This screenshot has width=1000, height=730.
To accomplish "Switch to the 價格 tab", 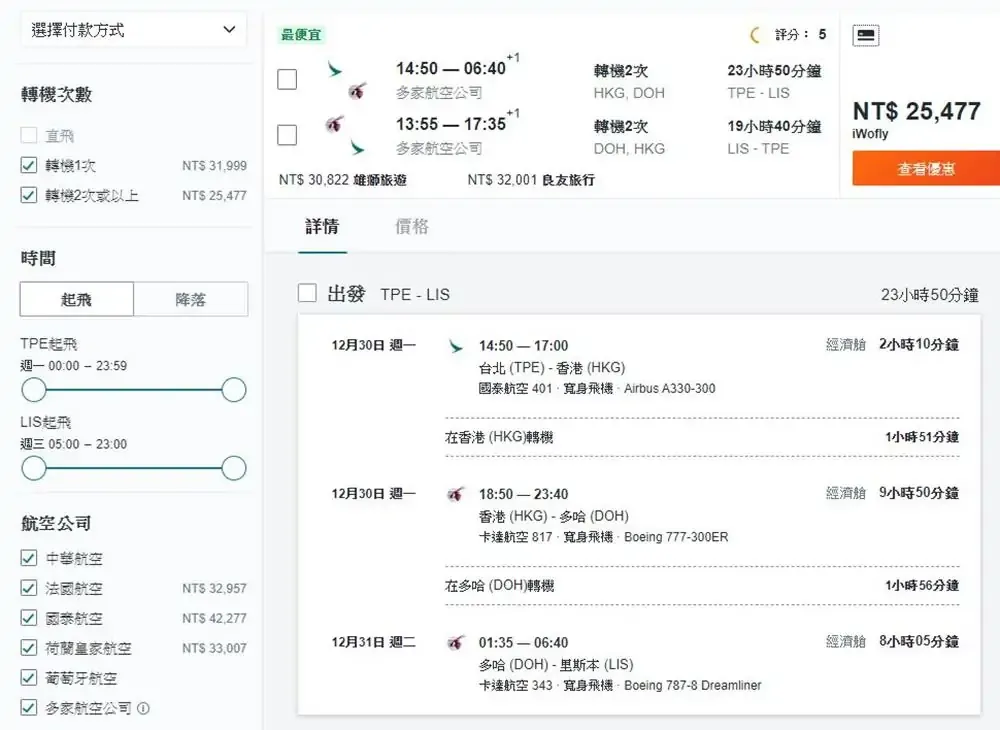I will point(412,227).
